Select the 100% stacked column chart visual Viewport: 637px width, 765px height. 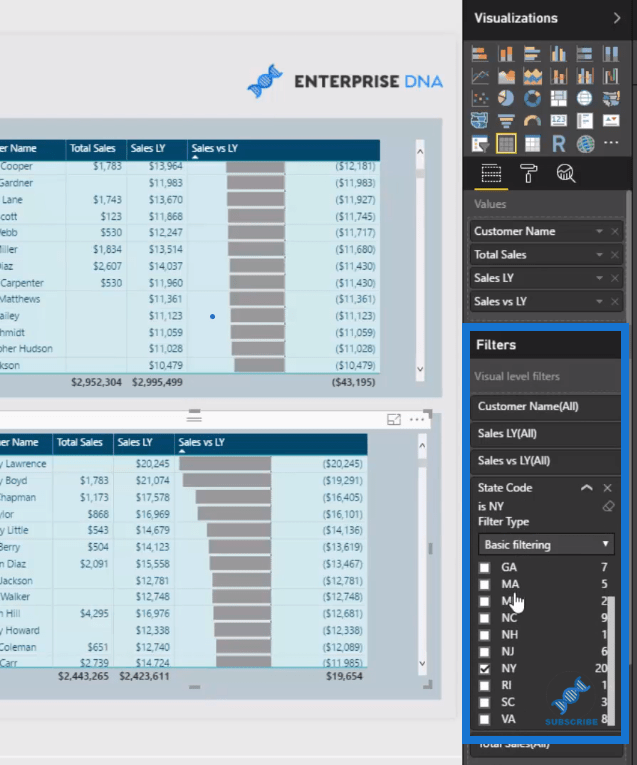pos(611,54)
